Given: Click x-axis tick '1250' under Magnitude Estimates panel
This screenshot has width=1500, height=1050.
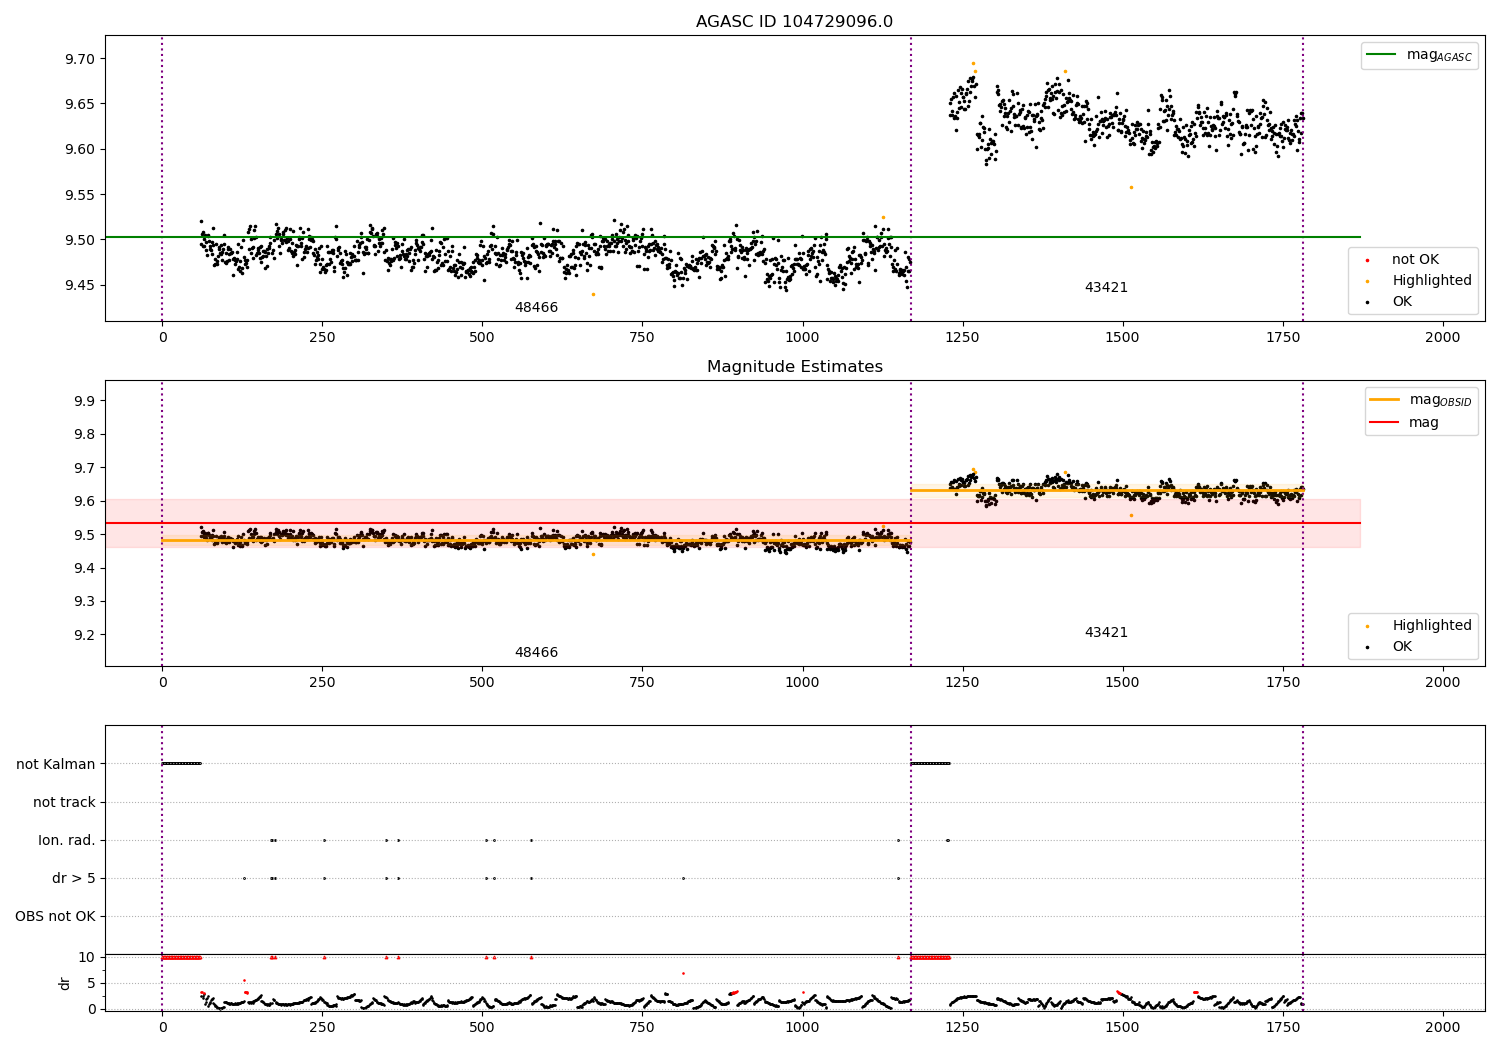Looking at the screenshot, I should (962, 683).
